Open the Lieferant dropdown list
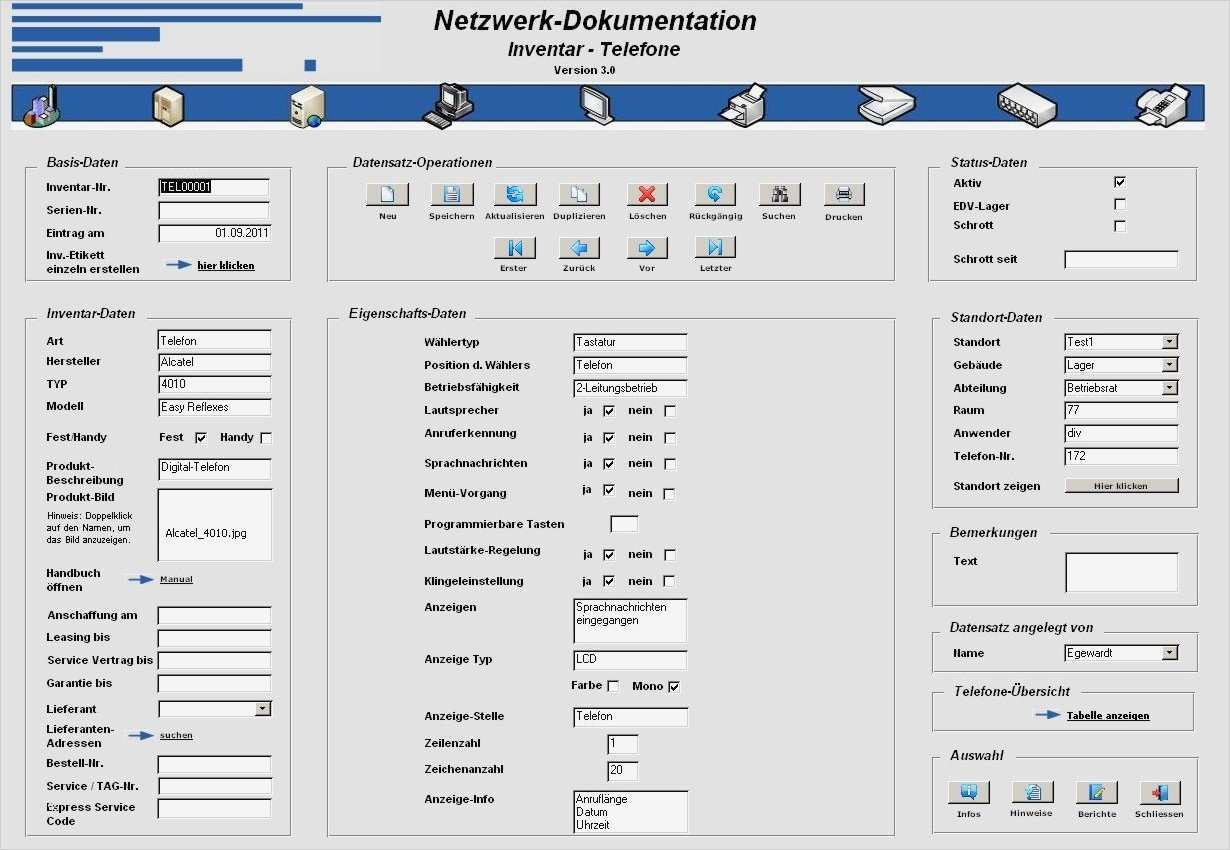 [x=263, y=709]
